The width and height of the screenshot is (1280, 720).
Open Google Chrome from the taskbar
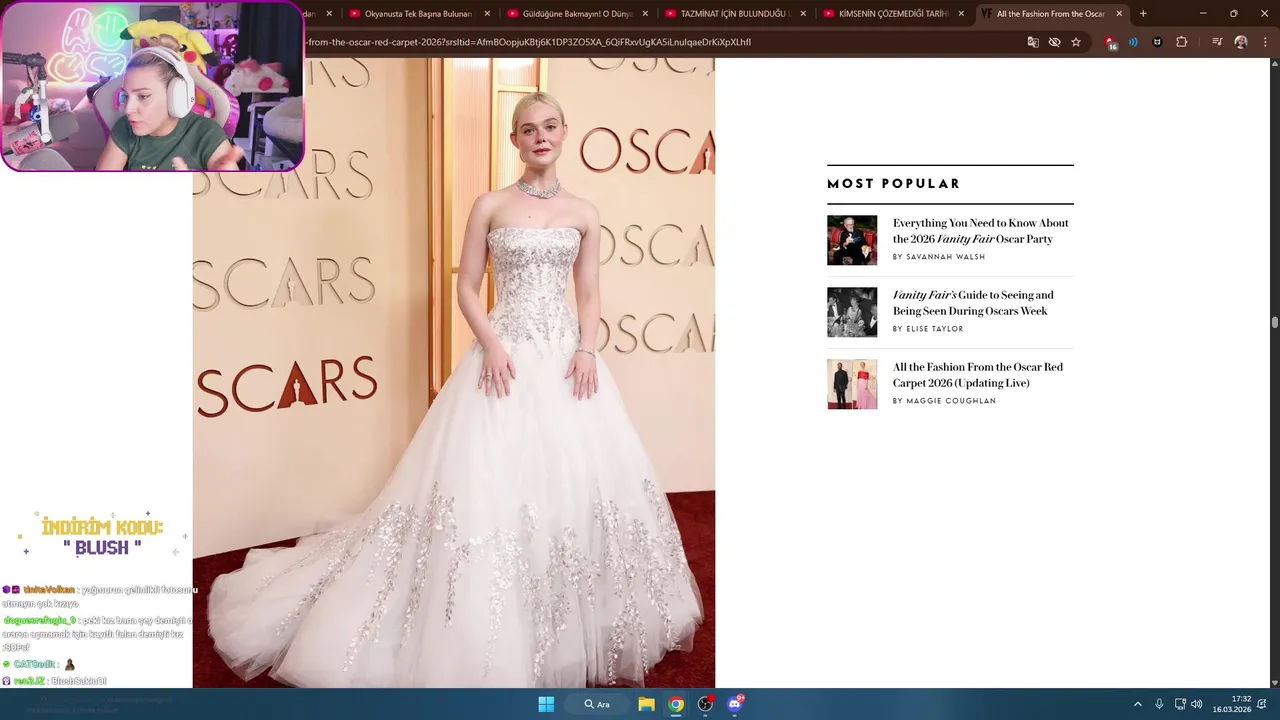pos(676,704)
